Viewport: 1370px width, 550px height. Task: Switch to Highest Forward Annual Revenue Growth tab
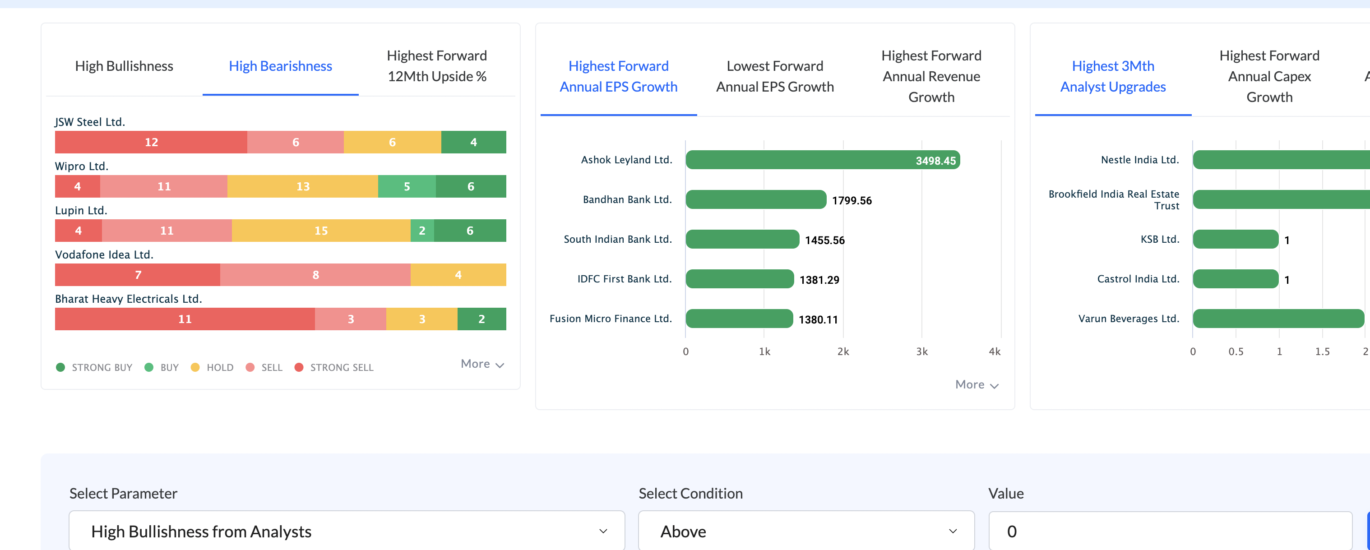click(x=931, y=76)
